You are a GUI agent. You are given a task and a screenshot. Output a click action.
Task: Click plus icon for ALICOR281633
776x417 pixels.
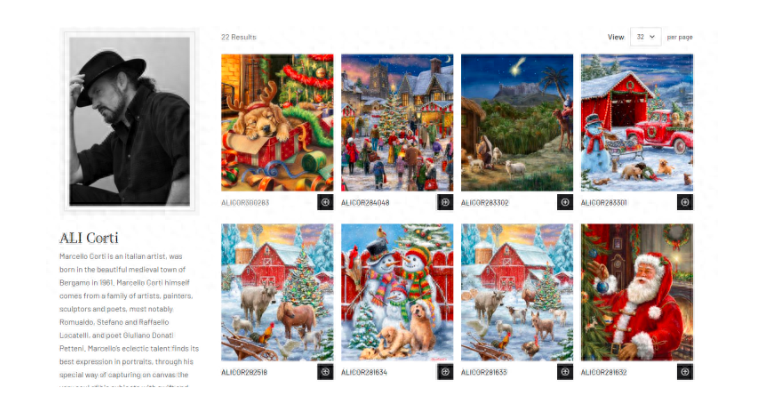click(565, 371)
